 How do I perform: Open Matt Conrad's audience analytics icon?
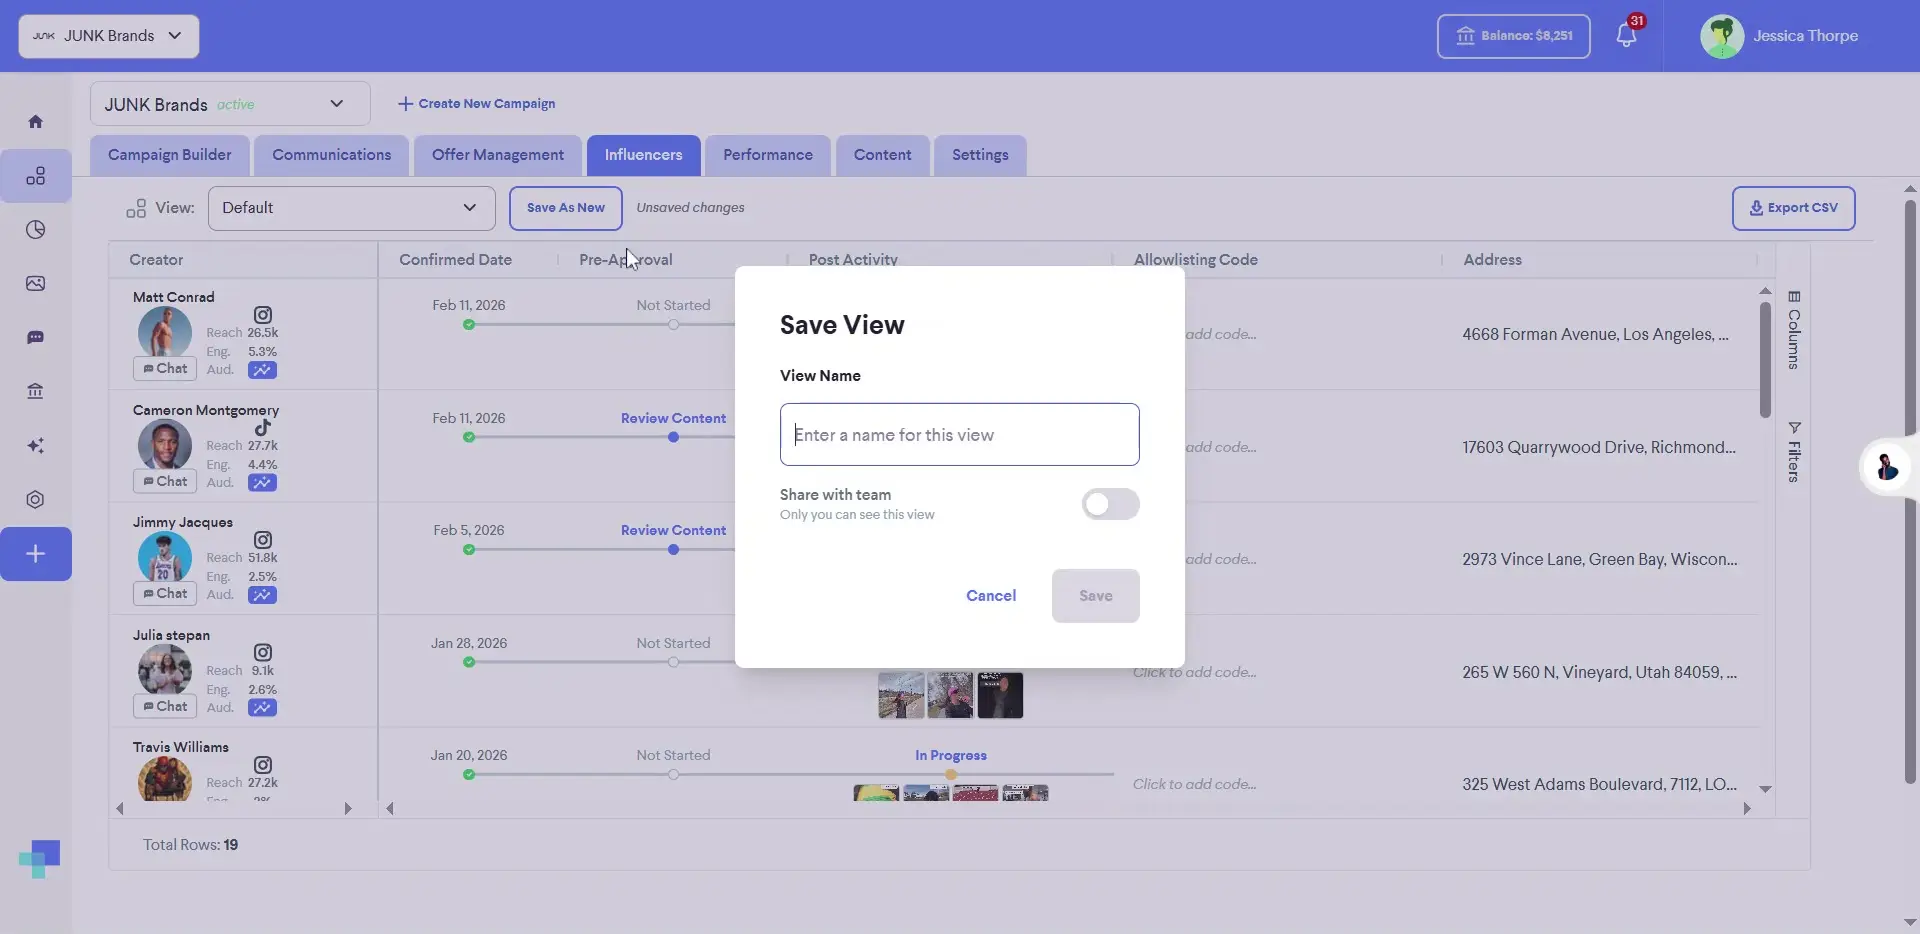tap(263, 370)
